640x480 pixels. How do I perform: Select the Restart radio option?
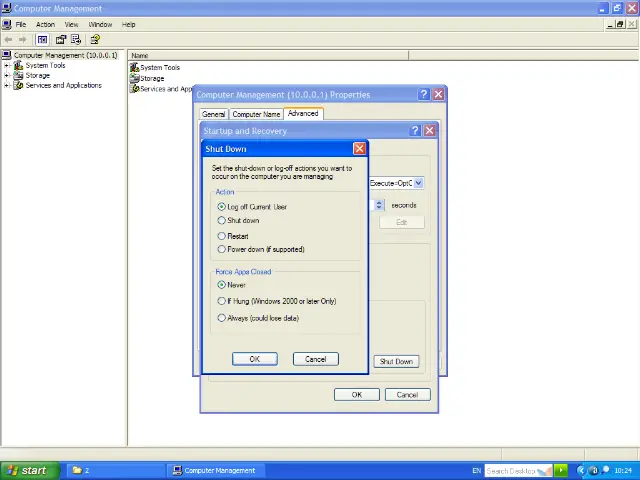pos(221,236)
